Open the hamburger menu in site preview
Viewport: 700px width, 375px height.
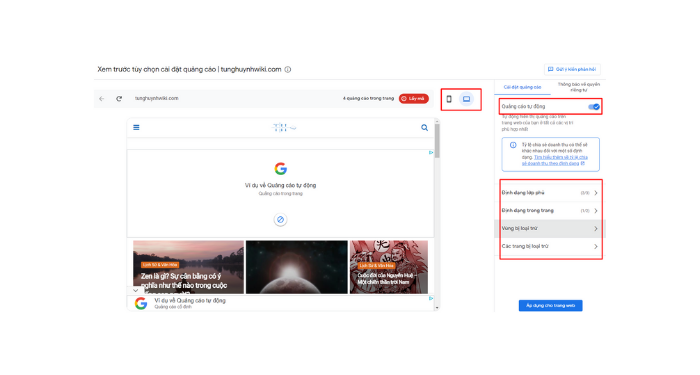pos(136,128)
